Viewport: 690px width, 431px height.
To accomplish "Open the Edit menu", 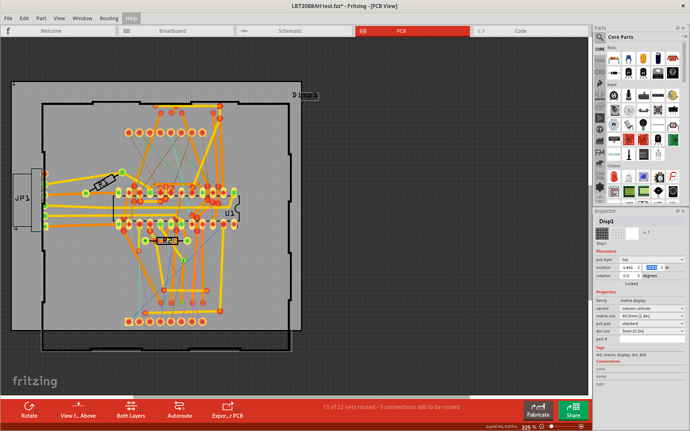I will coord(24,18).
